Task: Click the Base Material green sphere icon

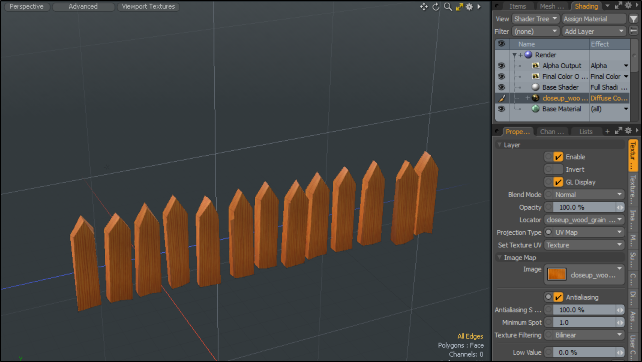Action: (535, 109)
